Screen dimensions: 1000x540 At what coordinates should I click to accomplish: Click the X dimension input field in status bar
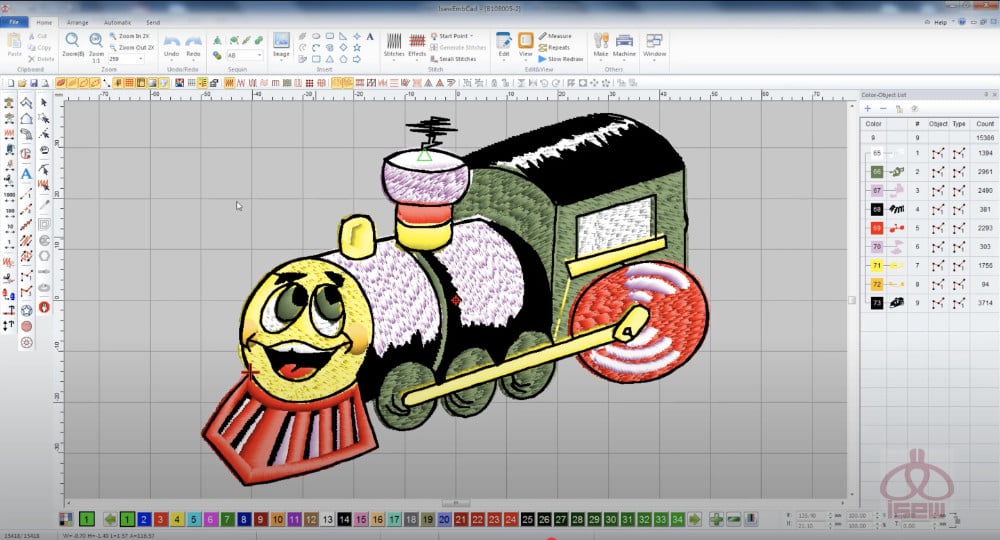[812, 515]
